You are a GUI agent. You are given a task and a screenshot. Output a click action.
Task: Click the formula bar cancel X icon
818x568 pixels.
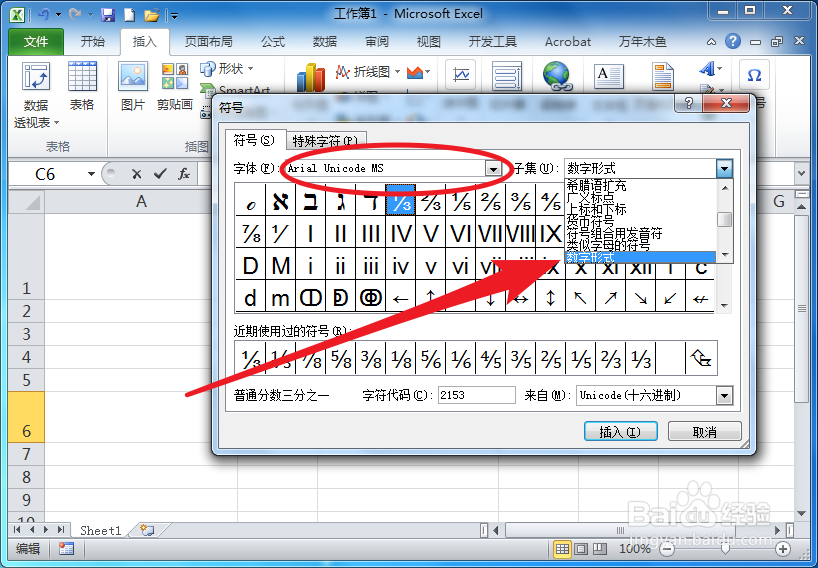(137, 174)
